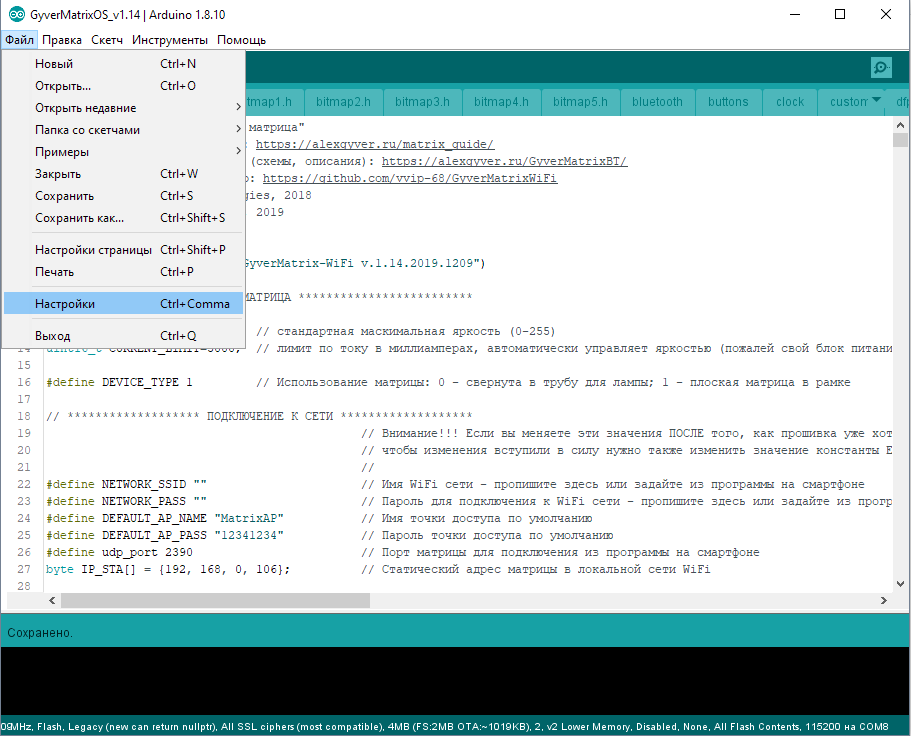Click the vertical scrollbar up arrow
Viewport: 911px width, 736px height.
pyautogui.click(x=900, y=124)
